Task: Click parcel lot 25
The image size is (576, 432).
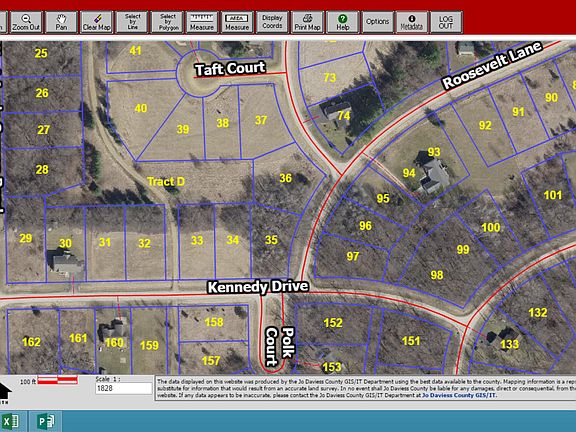Action: click(x=41, y=53)
